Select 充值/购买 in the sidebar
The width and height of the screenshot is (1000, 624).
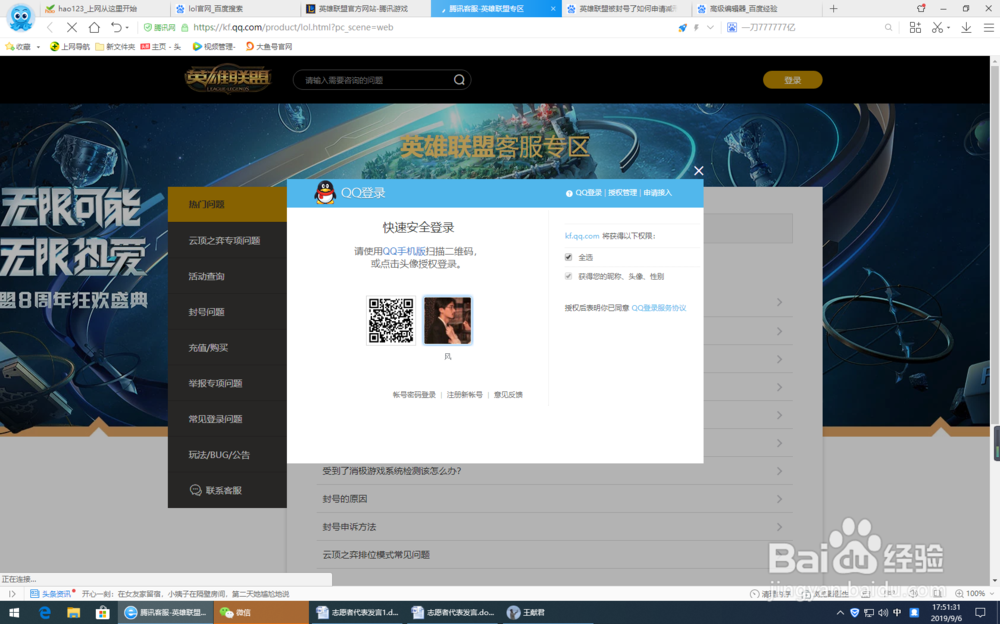pyautogui.click(x=227, y=348)
